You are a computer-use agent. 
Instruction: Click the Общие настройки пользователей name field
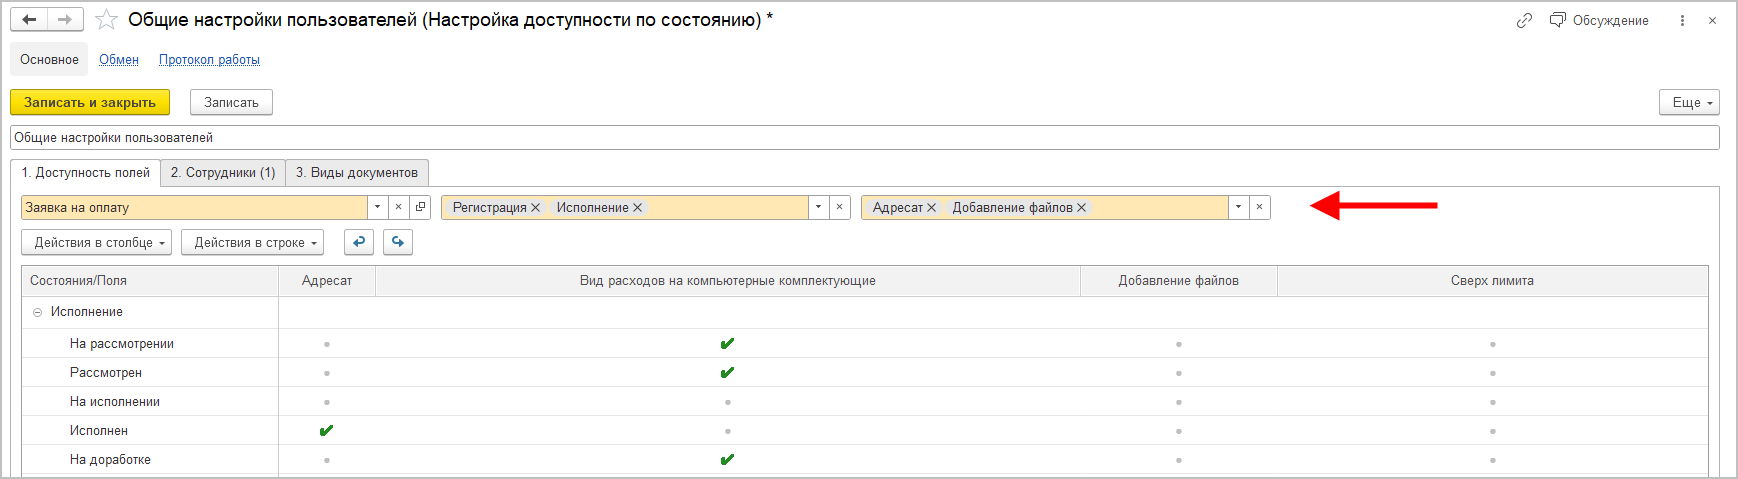coord(864,137)
